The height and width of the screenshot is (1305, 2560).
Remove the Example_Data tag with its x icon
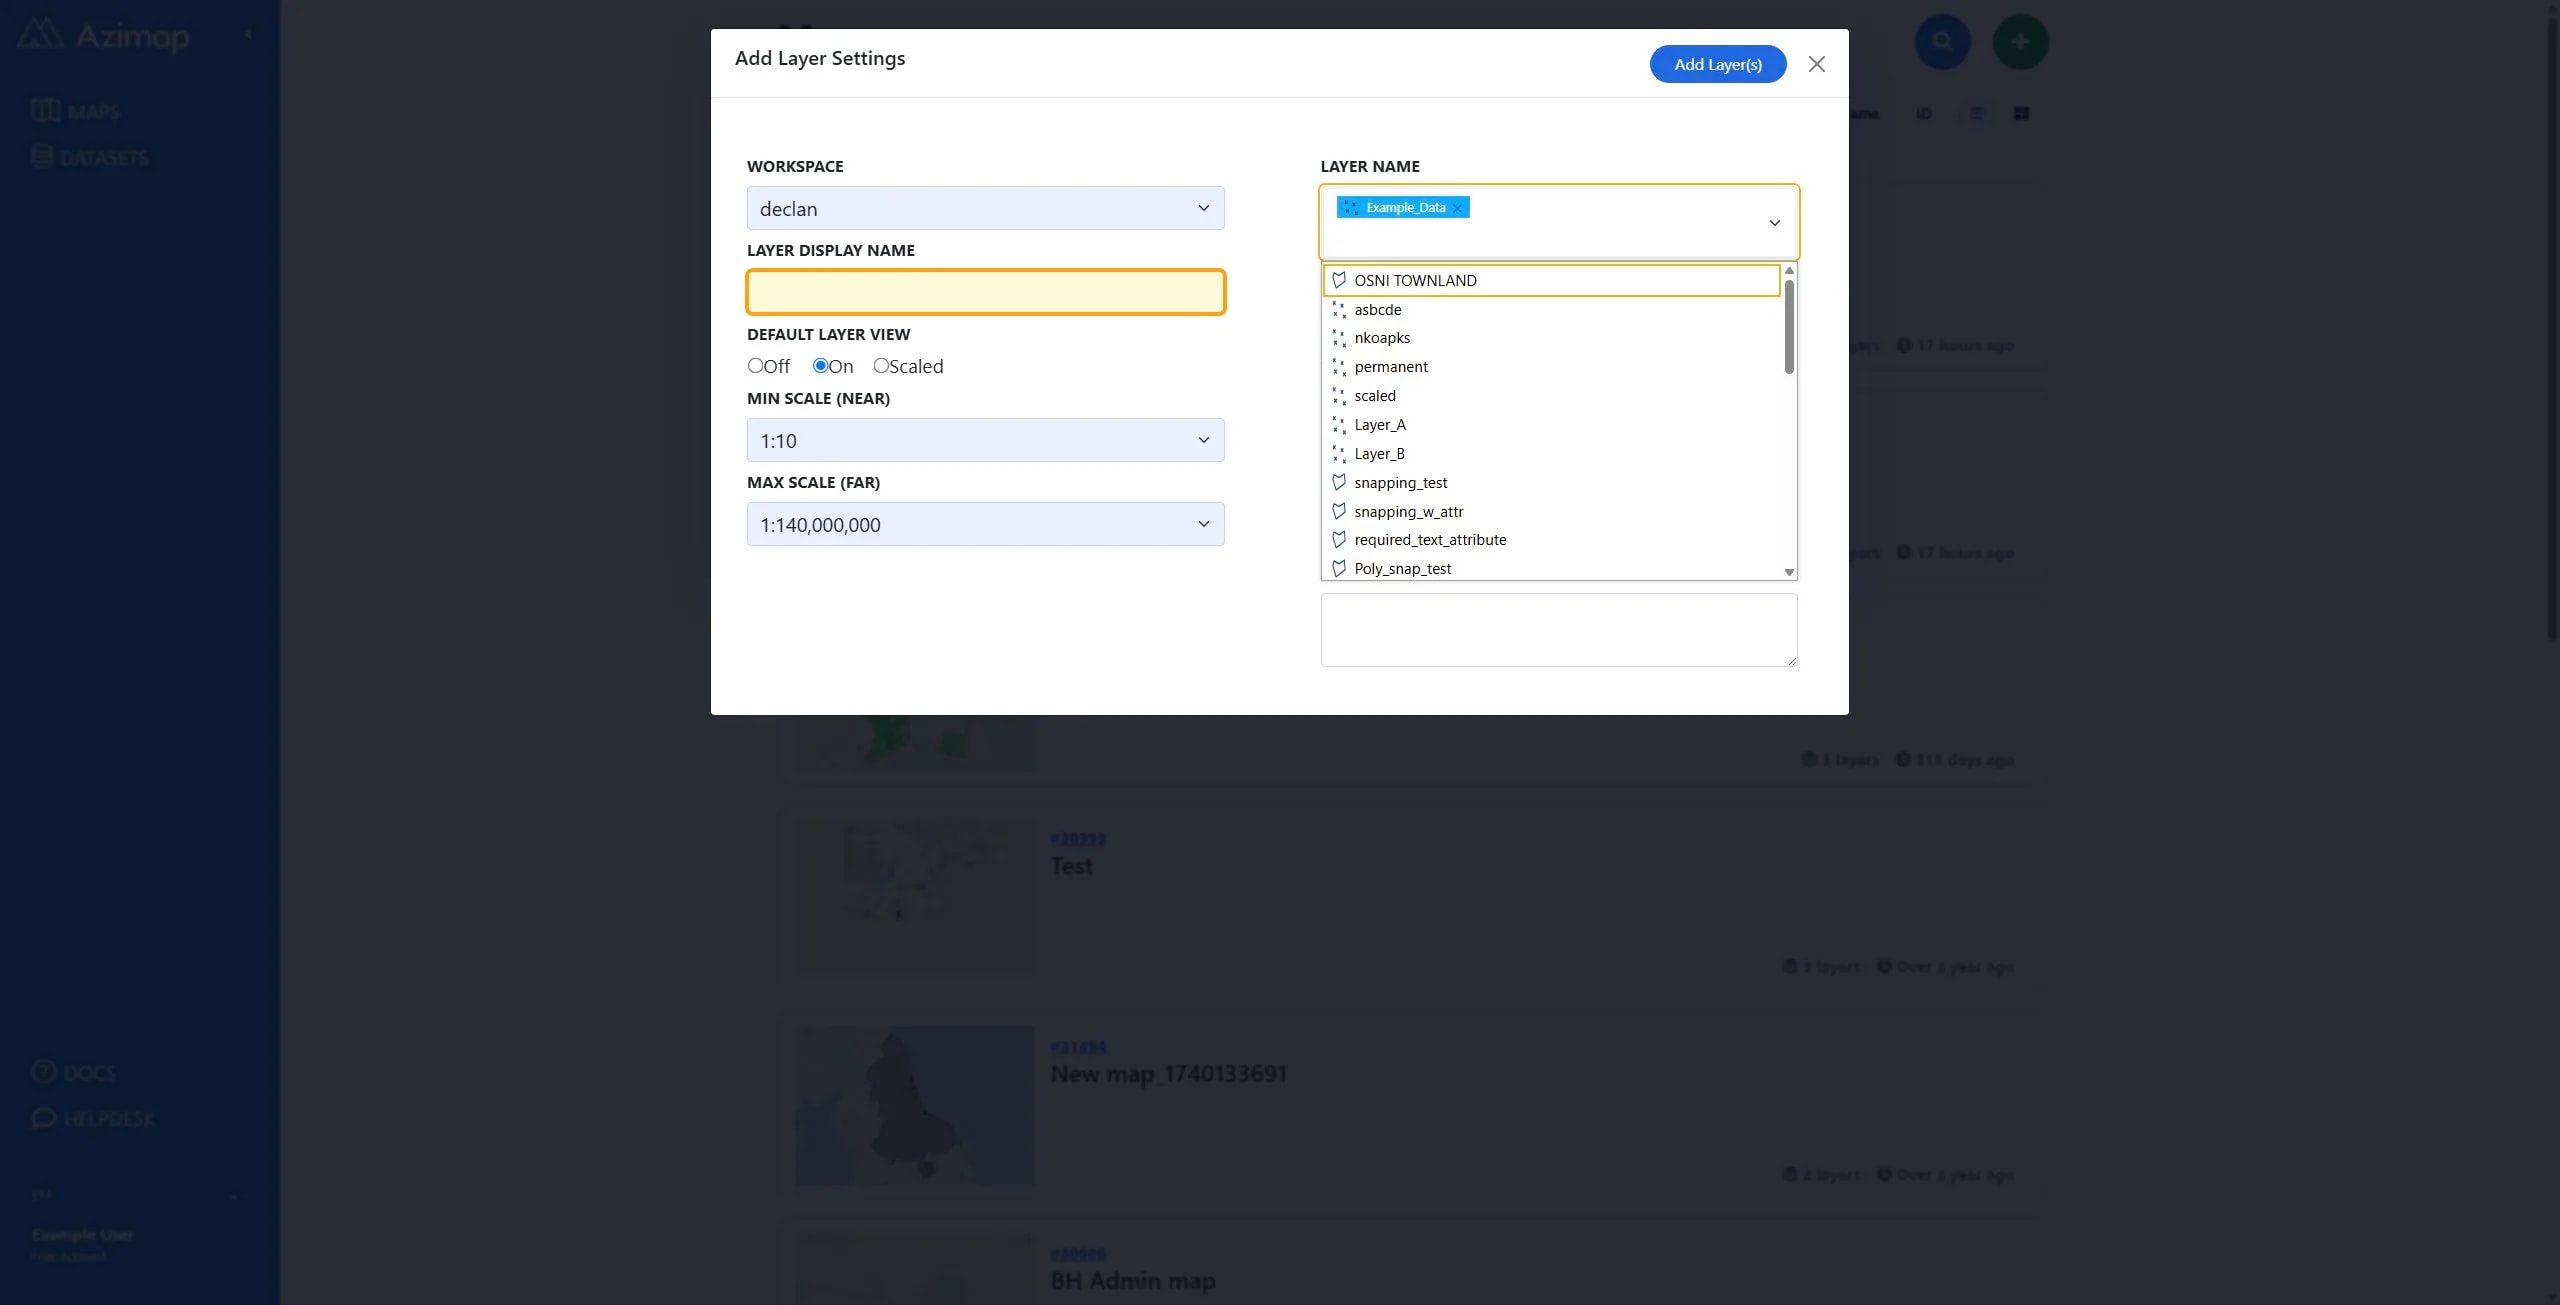tap(1458, 208)
